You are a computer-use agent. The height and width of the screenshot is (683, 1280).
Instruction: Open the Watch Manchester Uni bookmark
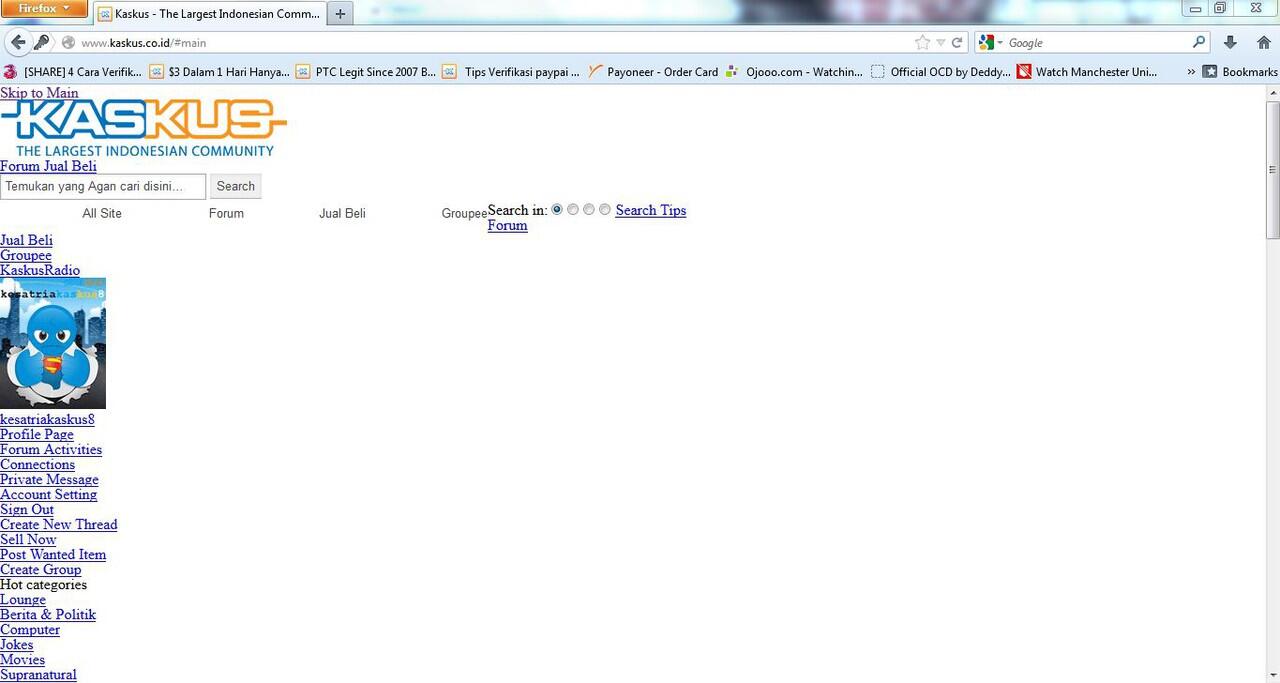point(1087,72)
